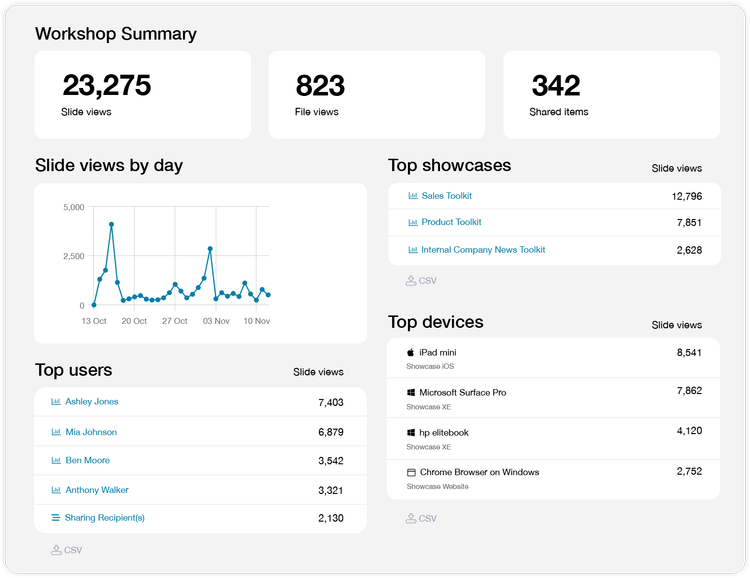The width and height of the screenshot is (750, 578).
Task: Click chart icon beside Product Toolkit
Action: coord(413,222)
